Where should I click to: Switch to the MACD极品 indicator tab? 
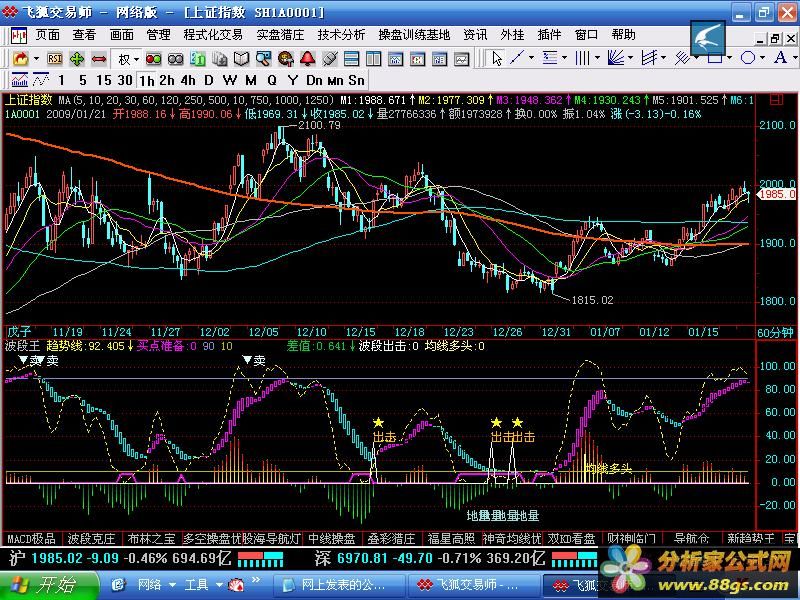coord(32,538)
